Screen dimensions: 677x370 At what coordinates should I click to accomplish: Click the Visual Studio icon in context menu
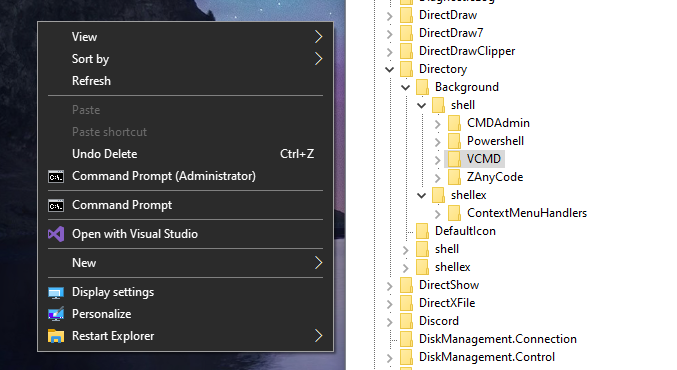coord(56,234)
